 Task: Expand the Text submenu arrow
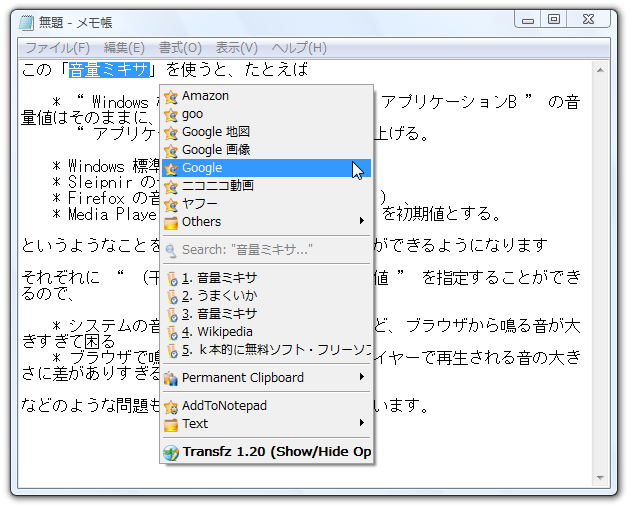coord(362,422)
